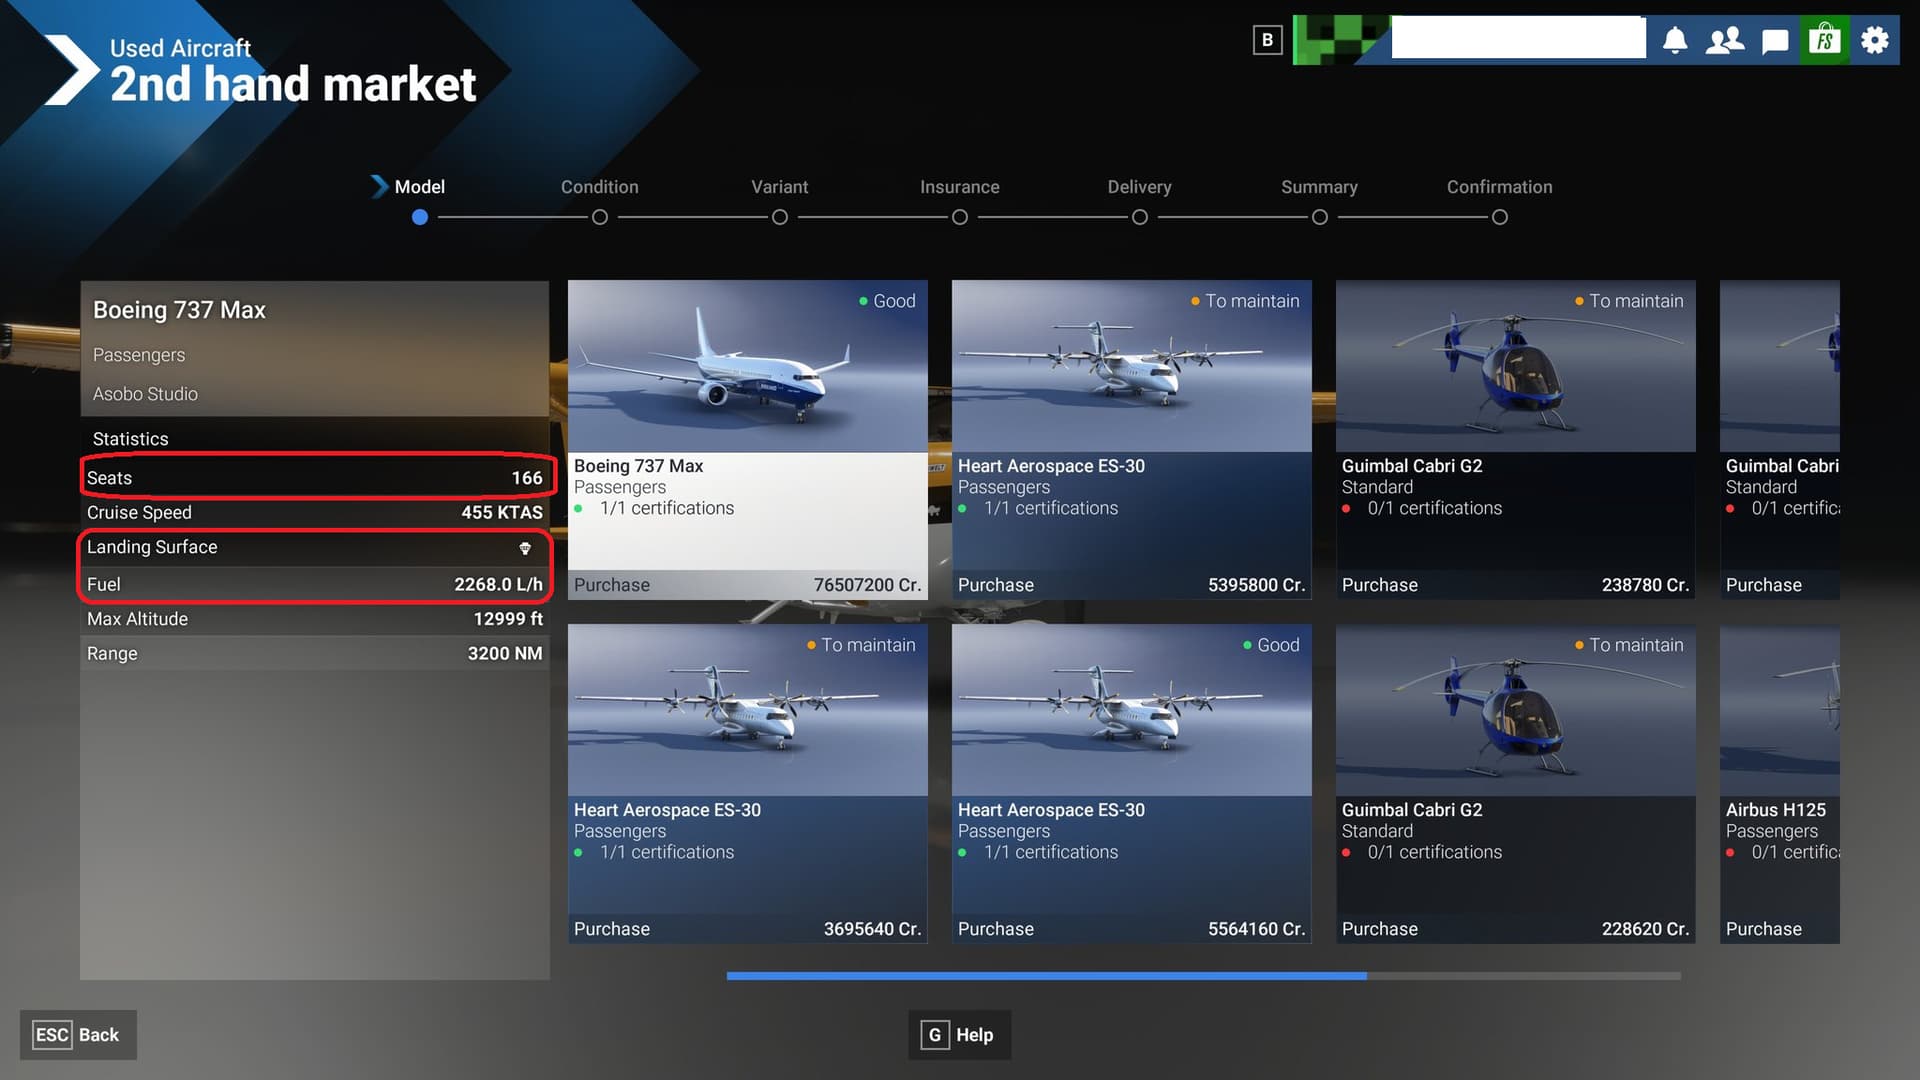The width and height of the screenshot is (1920, 1080).
Task: Select the Cabri G2 thumbnail priced 228620 Cr.
Action: [x=1516, y=710]
